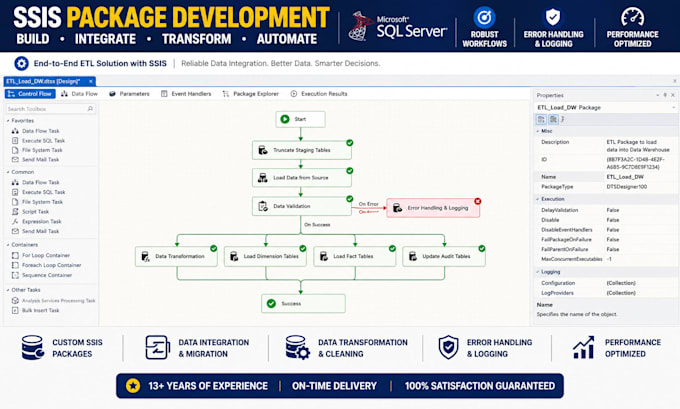Switch Properties to Categorized view

[x=541, y=119]
